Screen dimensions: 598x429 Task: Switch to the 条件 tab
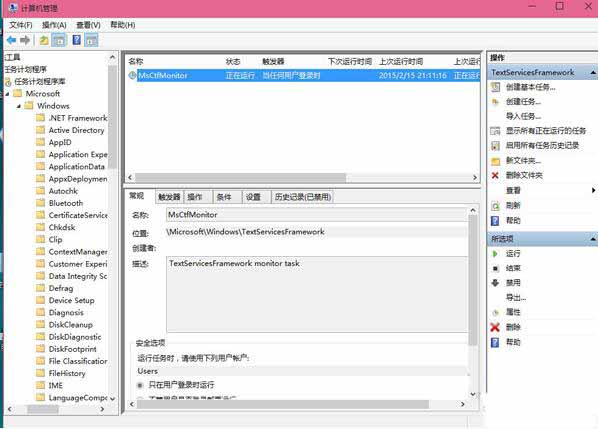coord(227,197)
